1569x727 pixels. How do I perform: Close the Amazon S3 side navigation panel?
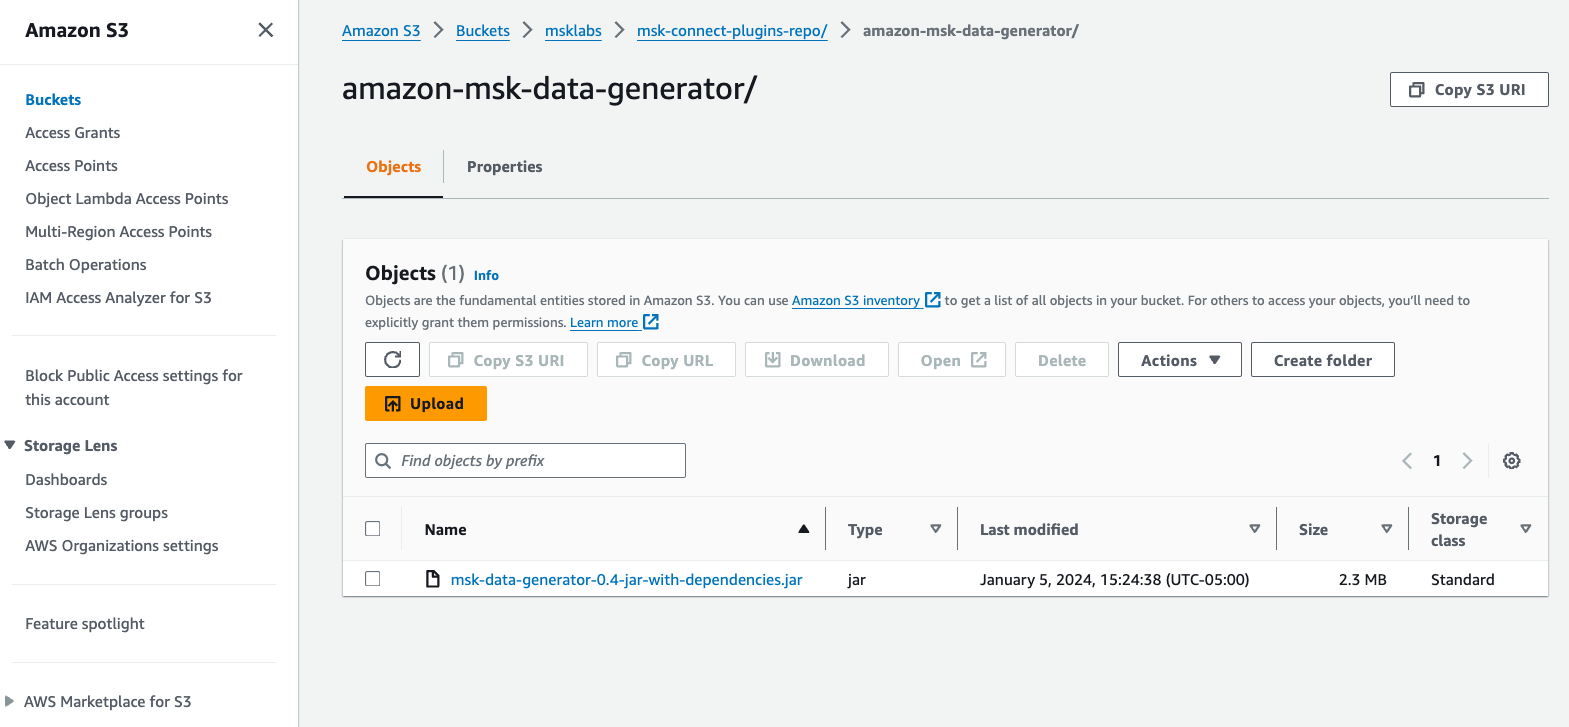[x=265, y=30]
